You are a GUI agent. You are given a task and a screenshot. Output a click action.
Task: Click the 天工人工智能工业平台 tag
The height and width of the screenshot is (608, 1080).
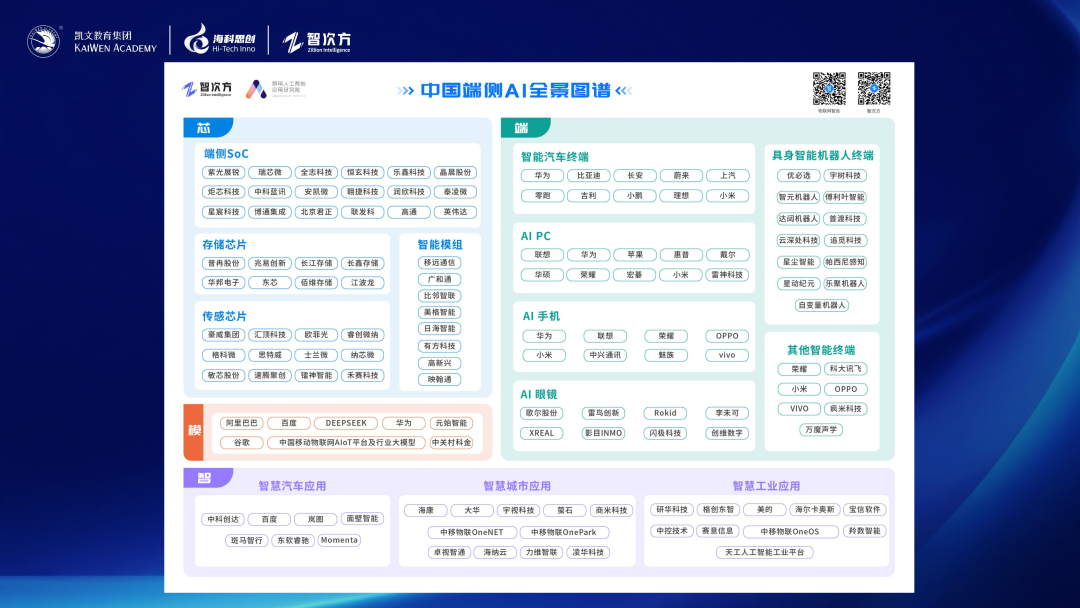click(764, 552)
